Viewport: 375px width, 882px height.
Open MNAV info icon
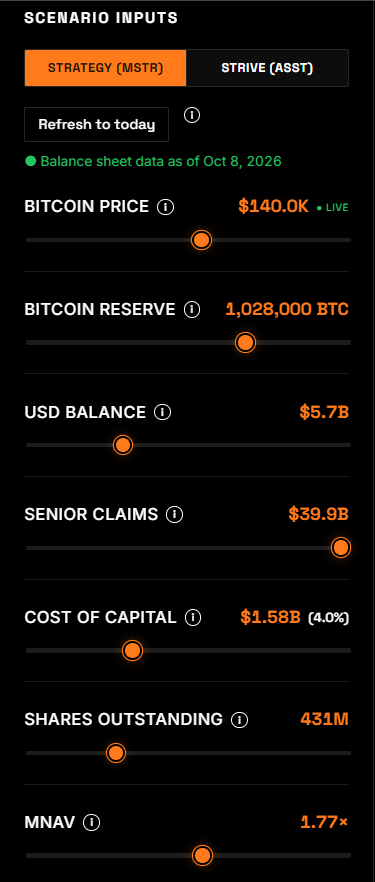92,823
